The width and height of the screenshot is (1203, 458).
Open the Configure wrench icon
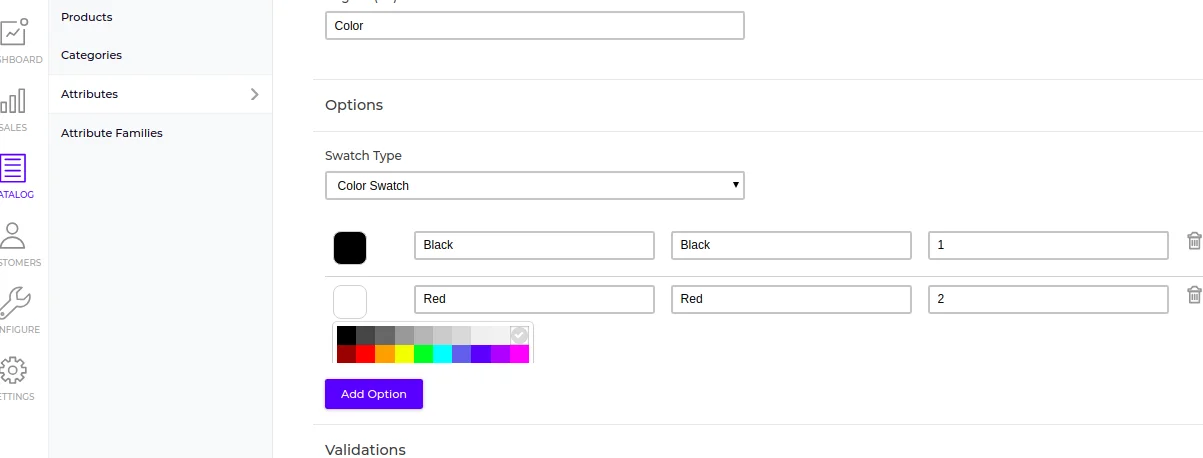pyautogui.click(x=14, y=303)
